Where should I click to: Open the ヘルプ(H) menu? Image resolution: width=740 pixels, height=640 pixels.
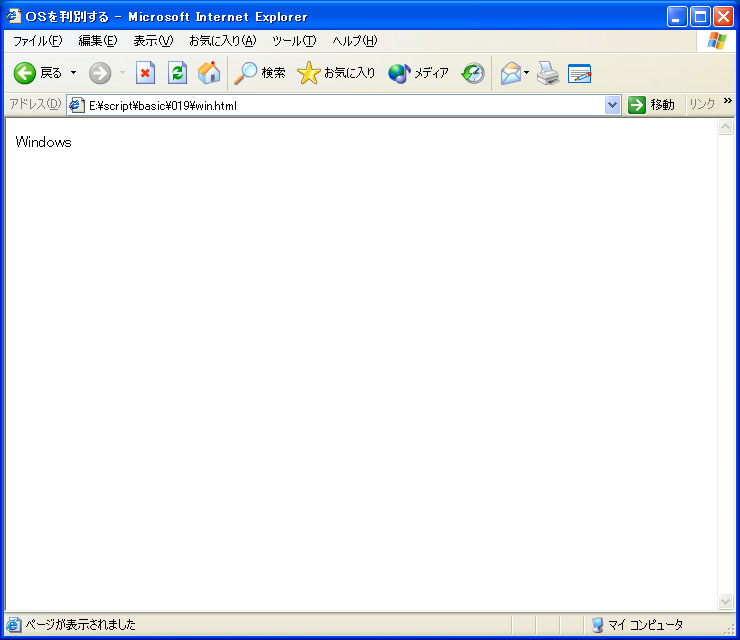[354, 41]
